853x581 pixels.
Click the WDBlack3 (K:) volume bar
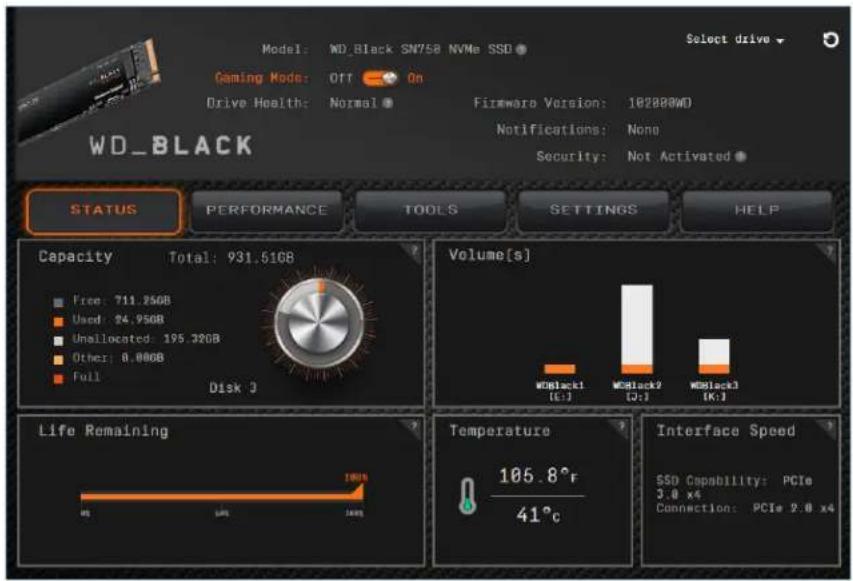click(x=714, y=356)
